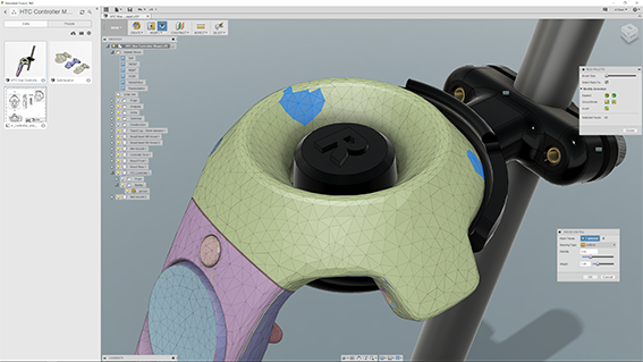
Task: Click the ViewCube in the top-right corner
Action: (629, 34)
